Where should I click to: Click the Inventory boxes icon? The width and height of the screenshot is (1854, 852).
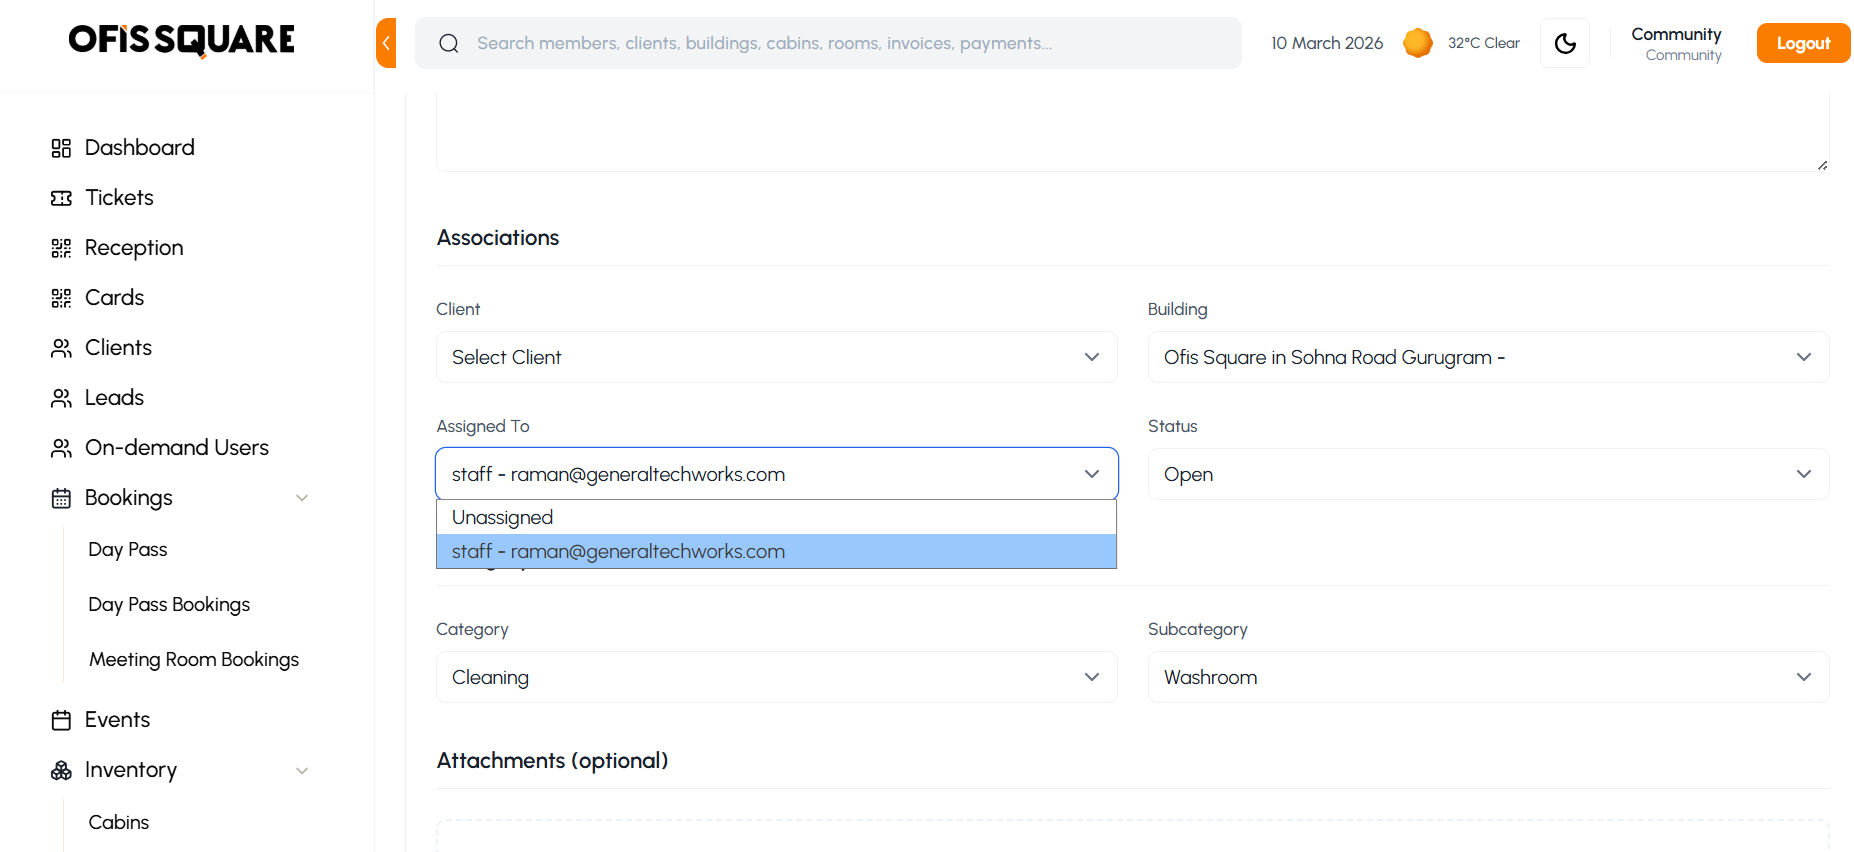(61, 770)
